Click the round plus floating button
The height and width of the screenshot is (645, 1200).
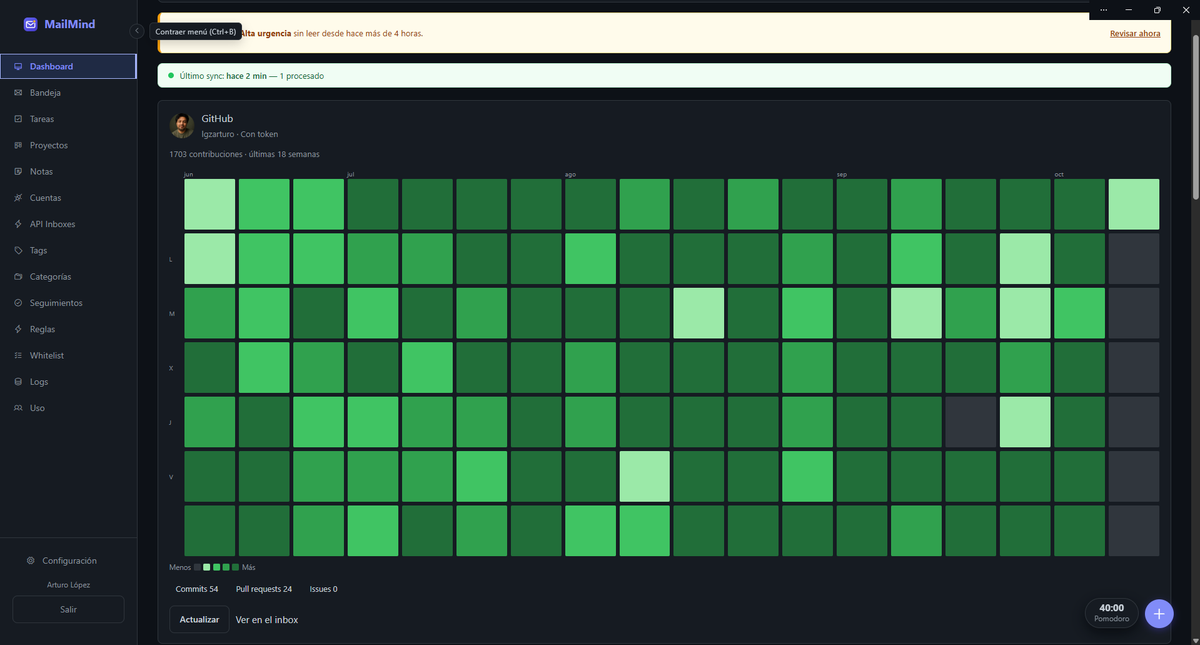[x=1159, y=613]
